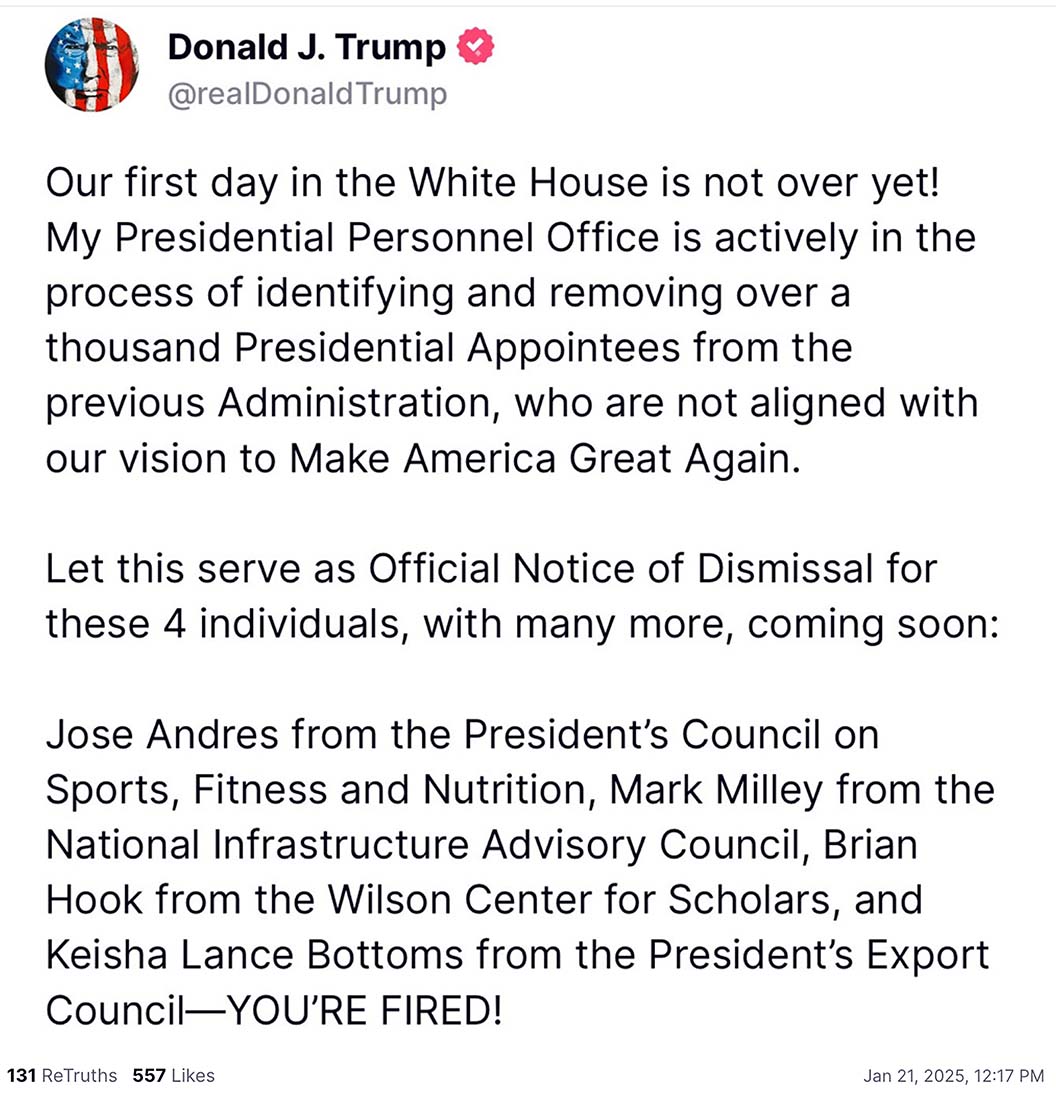The image size is (1056, 1095).
Task: Visit the @realDonaldTrump handle
Action: pyautogui.click(x=307, y=94)
